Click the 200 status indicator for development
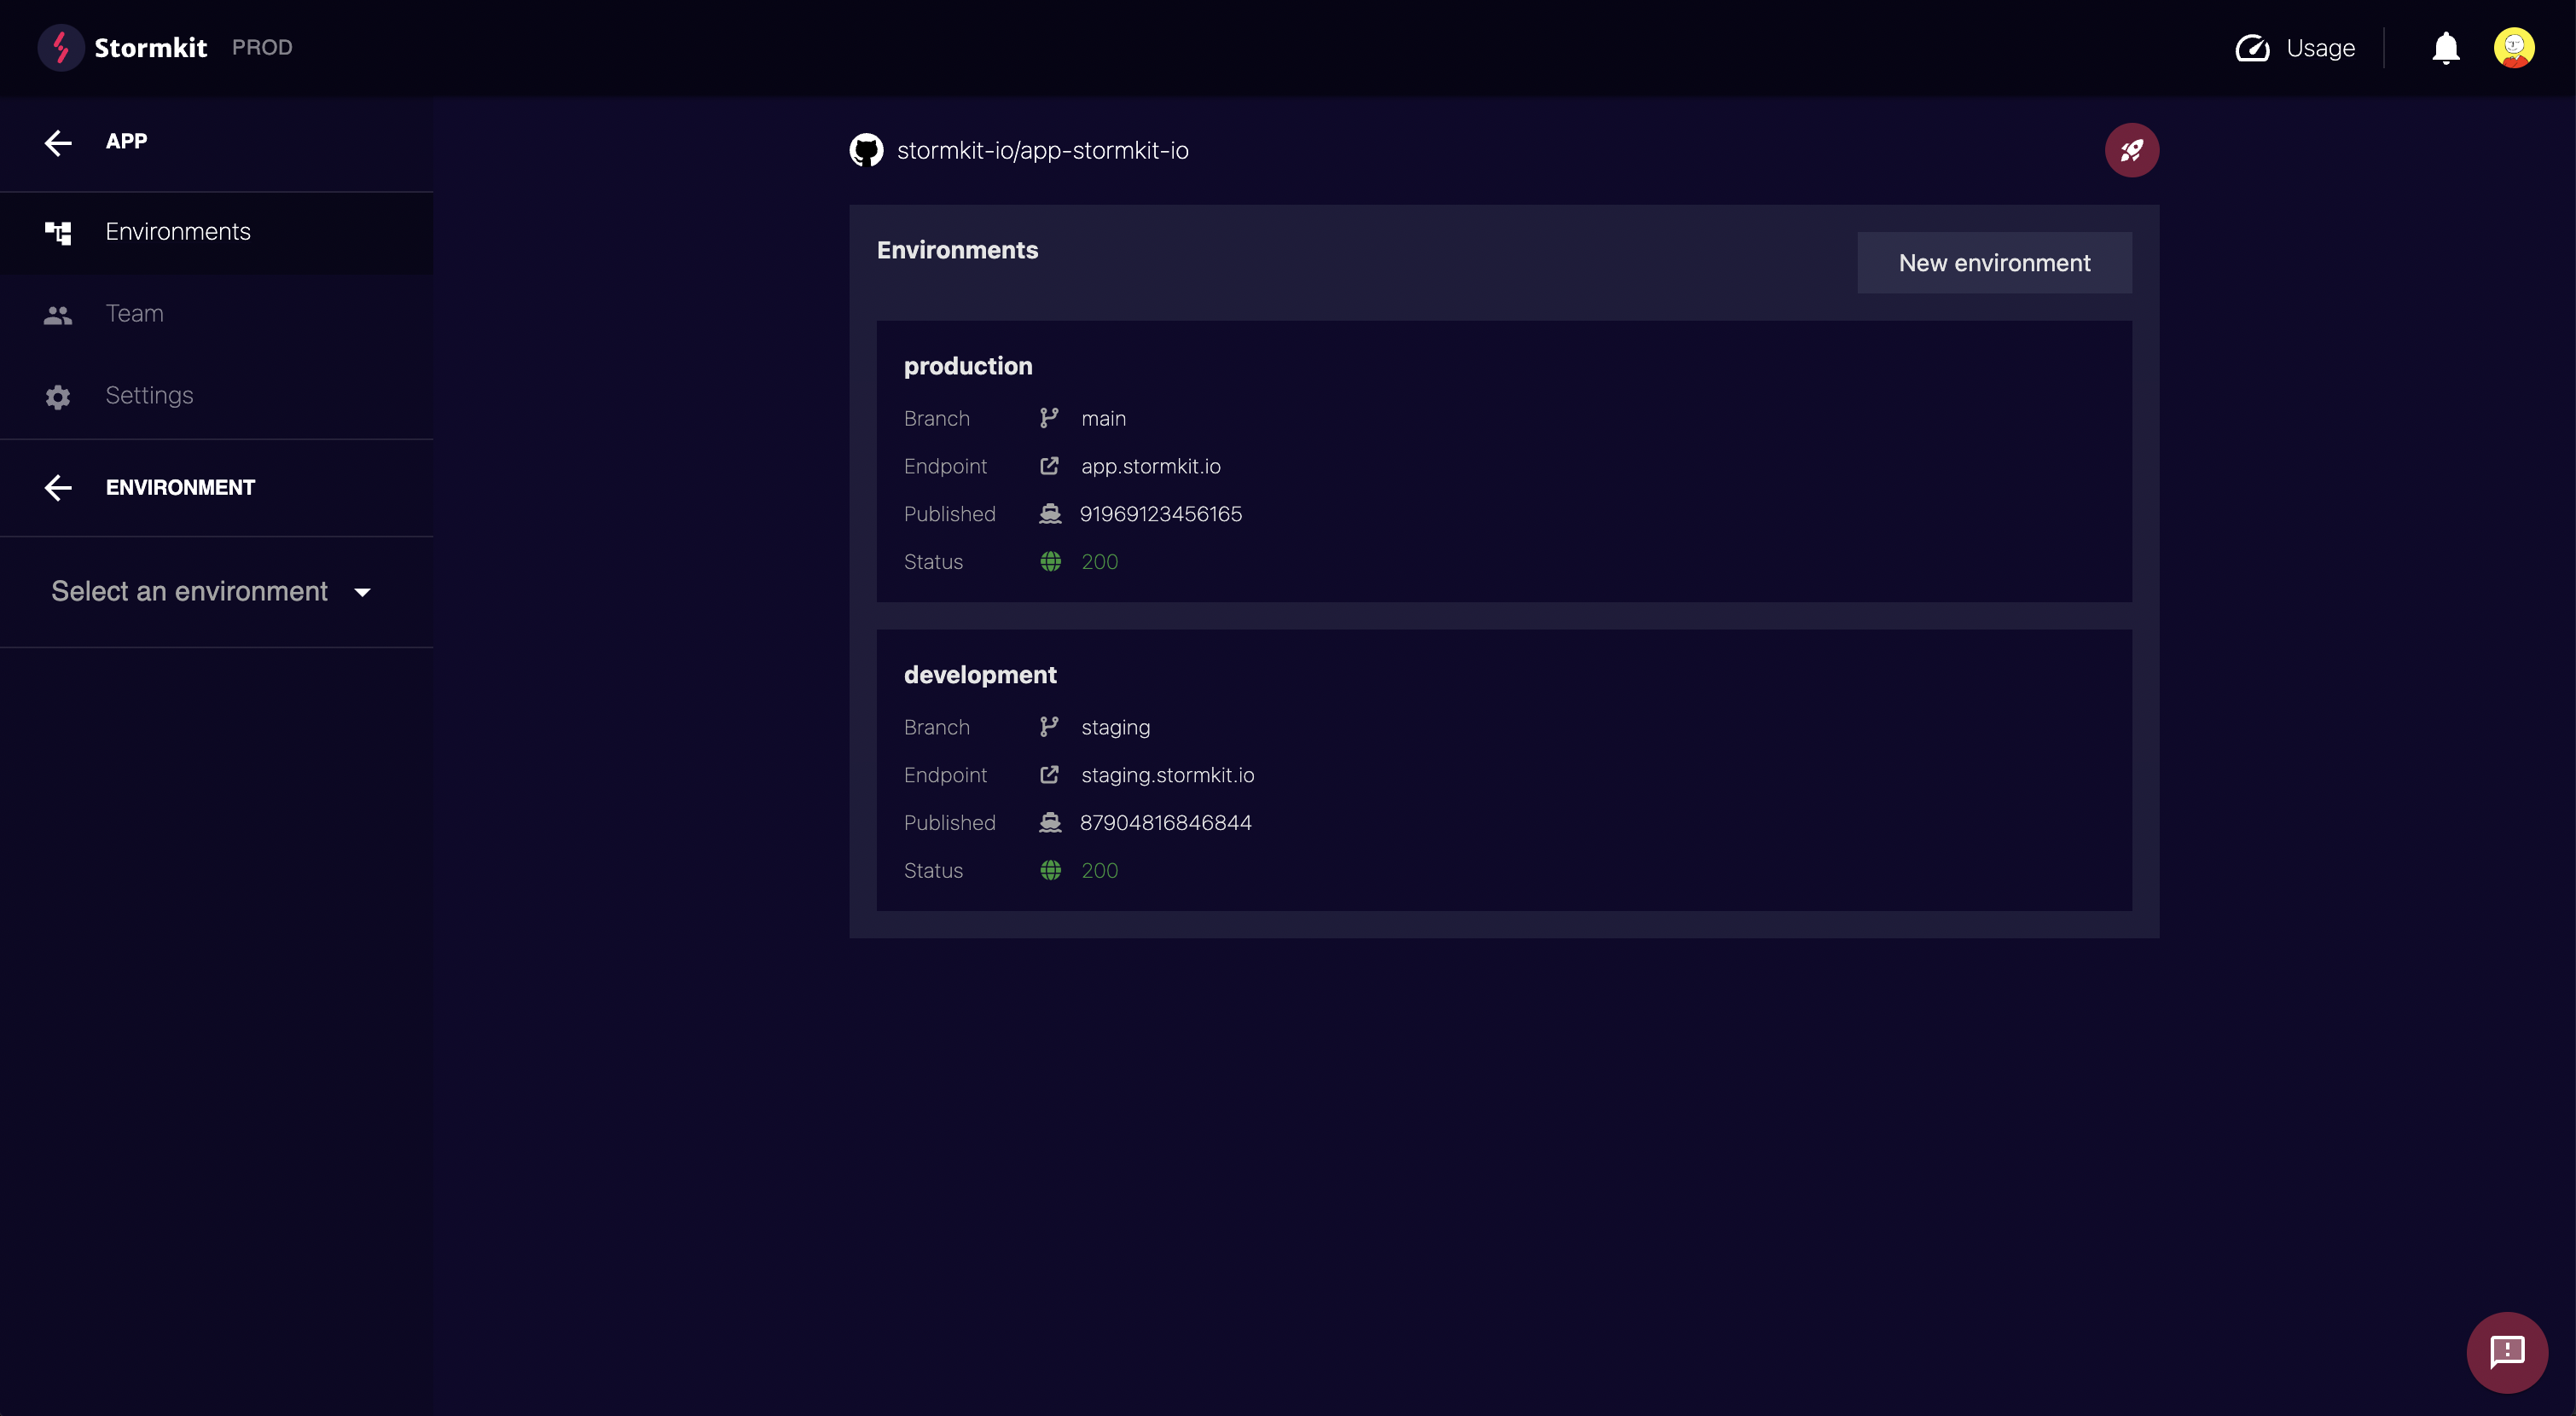 1098,870
